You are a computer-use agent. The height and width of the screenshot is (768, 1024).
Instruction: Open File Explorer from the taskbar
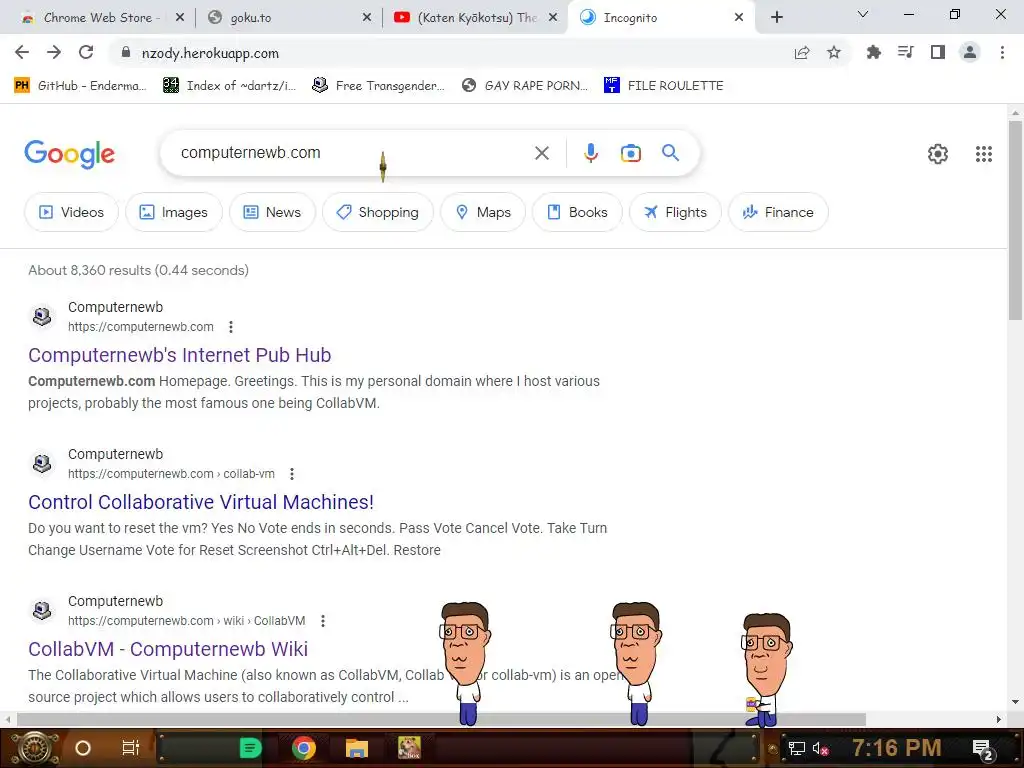(357, 748)
